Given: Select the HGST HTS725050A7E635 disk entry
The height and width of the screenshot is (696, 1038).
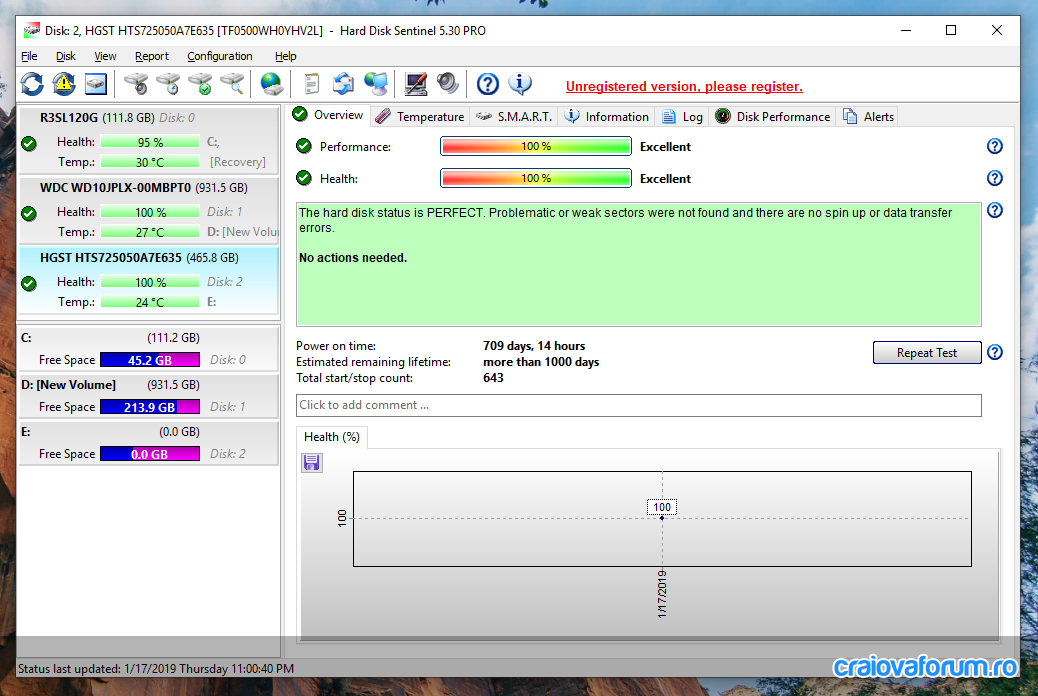Looking at the screenshot, I should 149,280.
